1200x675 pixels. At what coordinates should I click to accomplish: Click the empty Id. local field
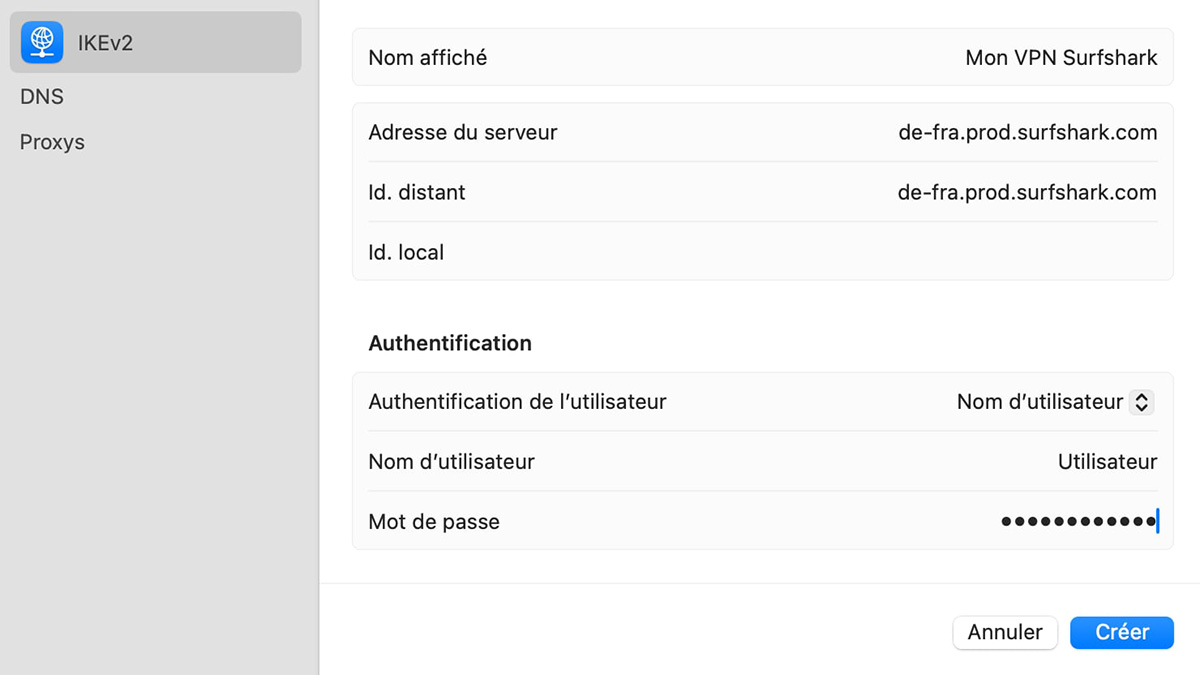(x=900, y=252)
